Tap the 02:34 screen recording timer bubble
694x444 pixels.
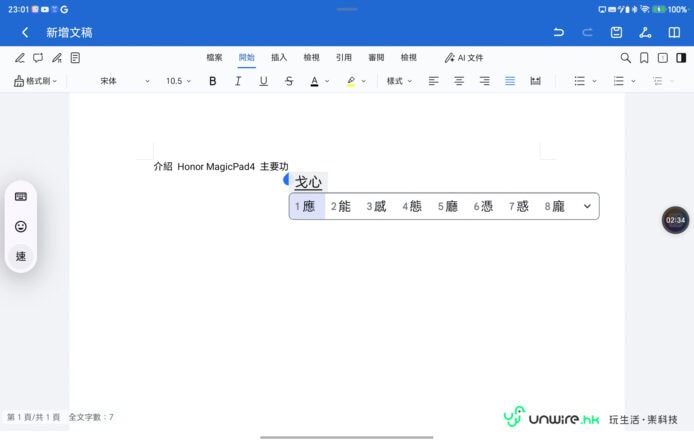[x=675, y=220]
